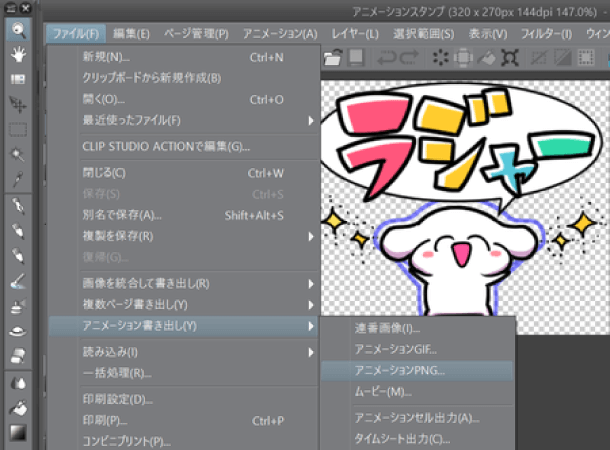Screen dimensions: 610x450
Task: Choose アニメーションPNG from the export submenu
Action: point(400,370)
